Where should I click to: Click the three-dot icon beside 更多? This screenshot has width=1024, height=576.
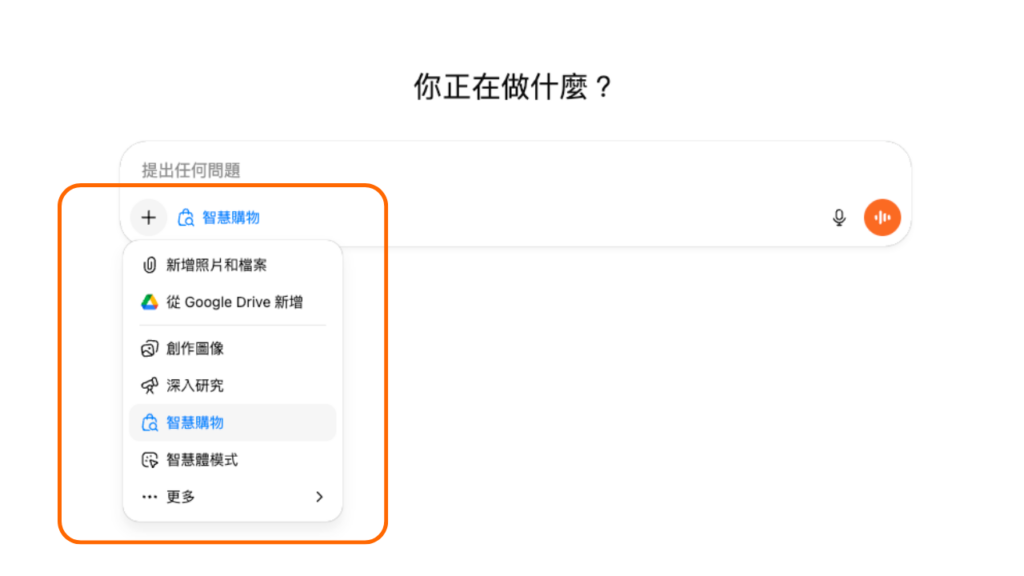[x=149, y=497]
